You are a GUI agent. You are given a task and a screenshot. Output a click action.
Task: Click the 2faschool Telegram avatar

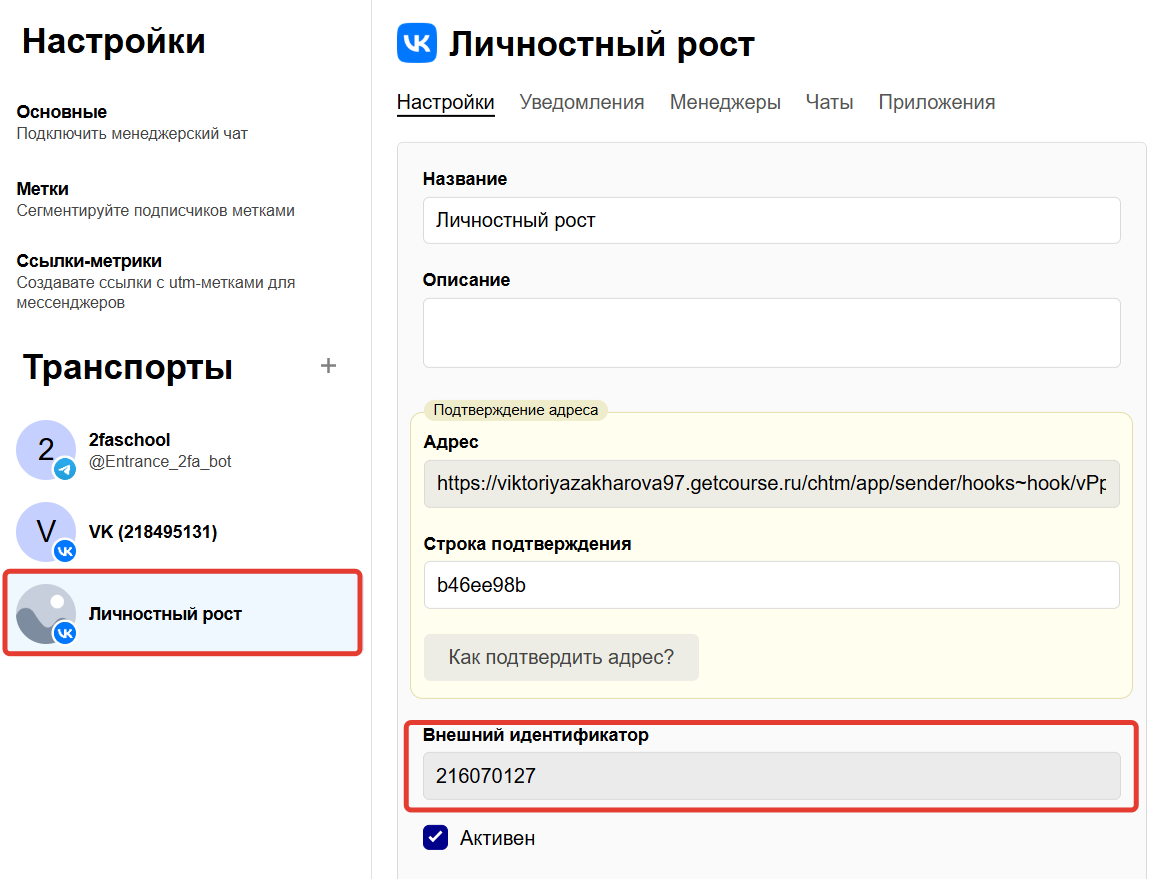point(46,450)
